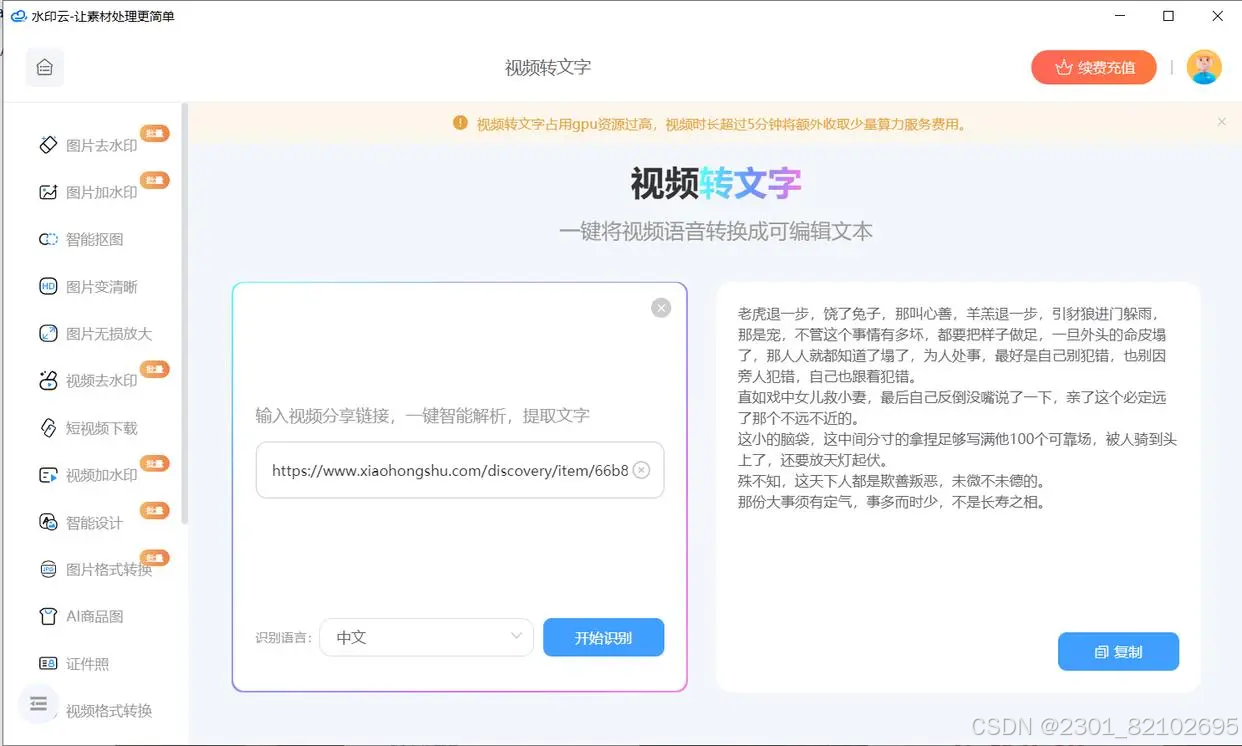Click the 智能设计 icon
The image size is (1242, 746).
(48, 522)
